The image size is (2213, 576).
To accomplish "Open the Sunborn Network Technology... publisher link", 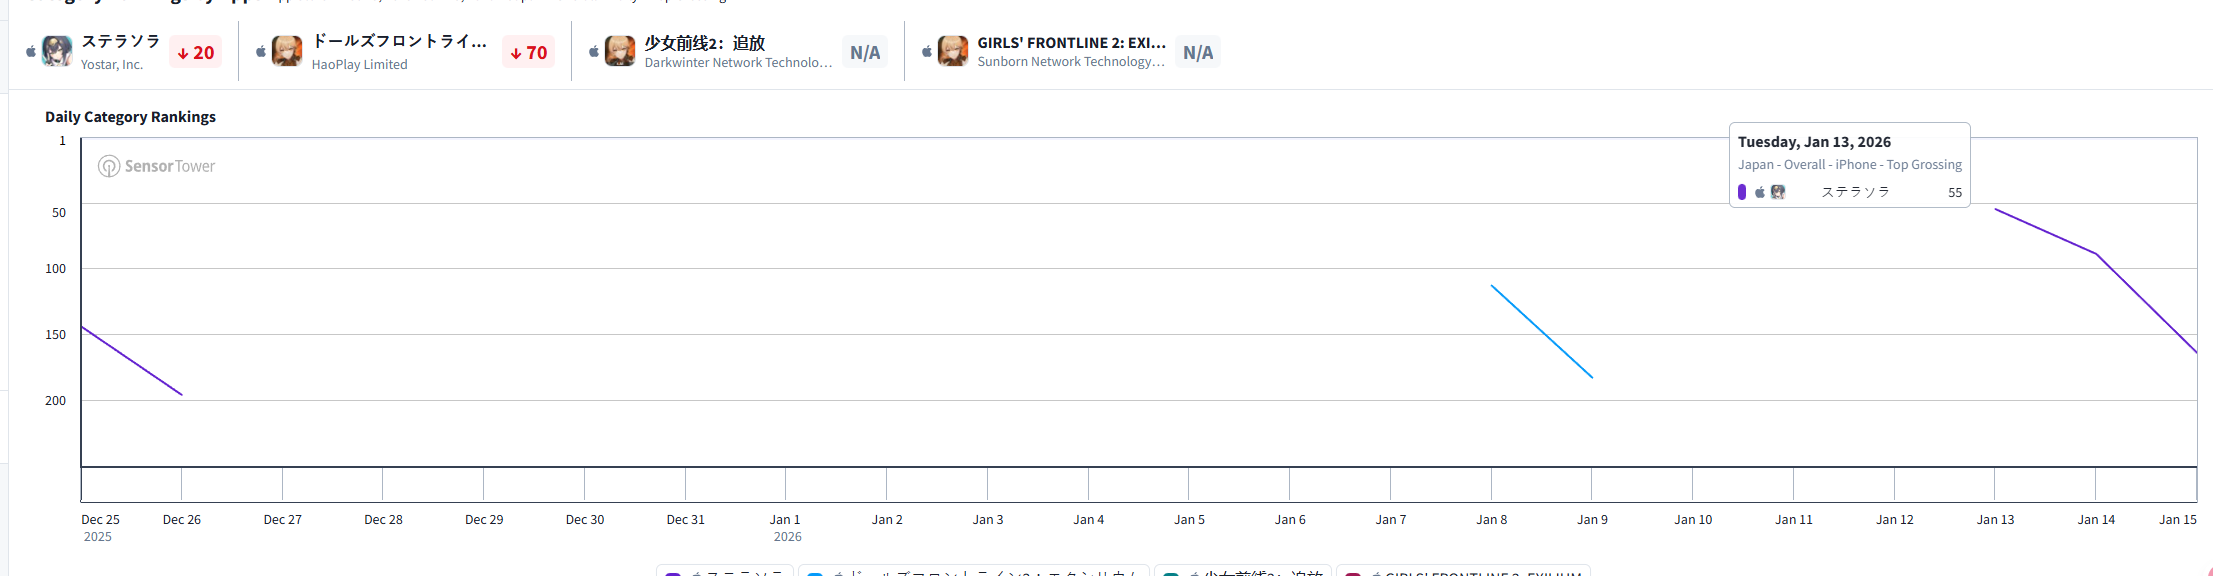I will [1071, 62].
